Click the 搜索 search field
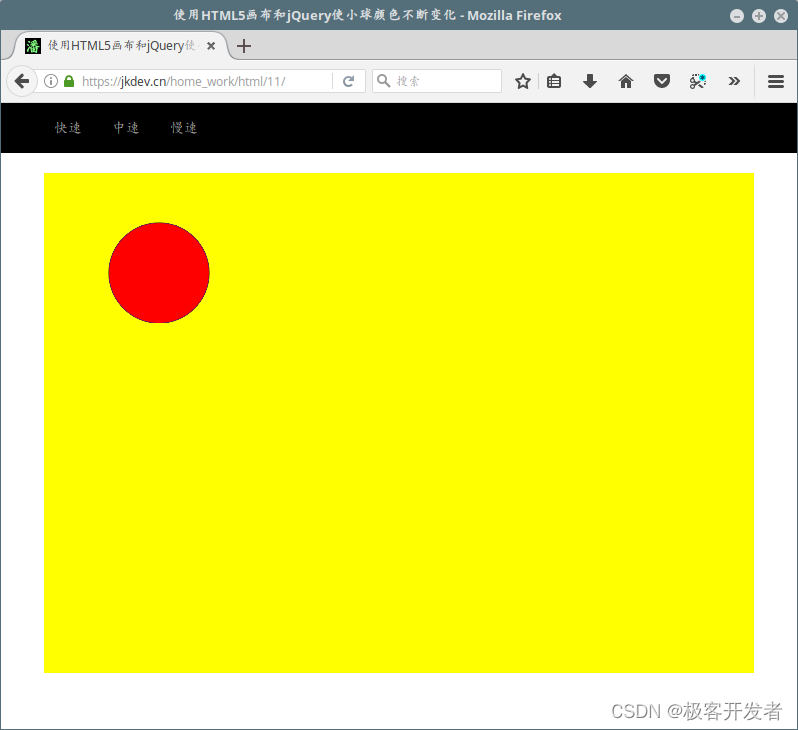 tap(437, 81)
